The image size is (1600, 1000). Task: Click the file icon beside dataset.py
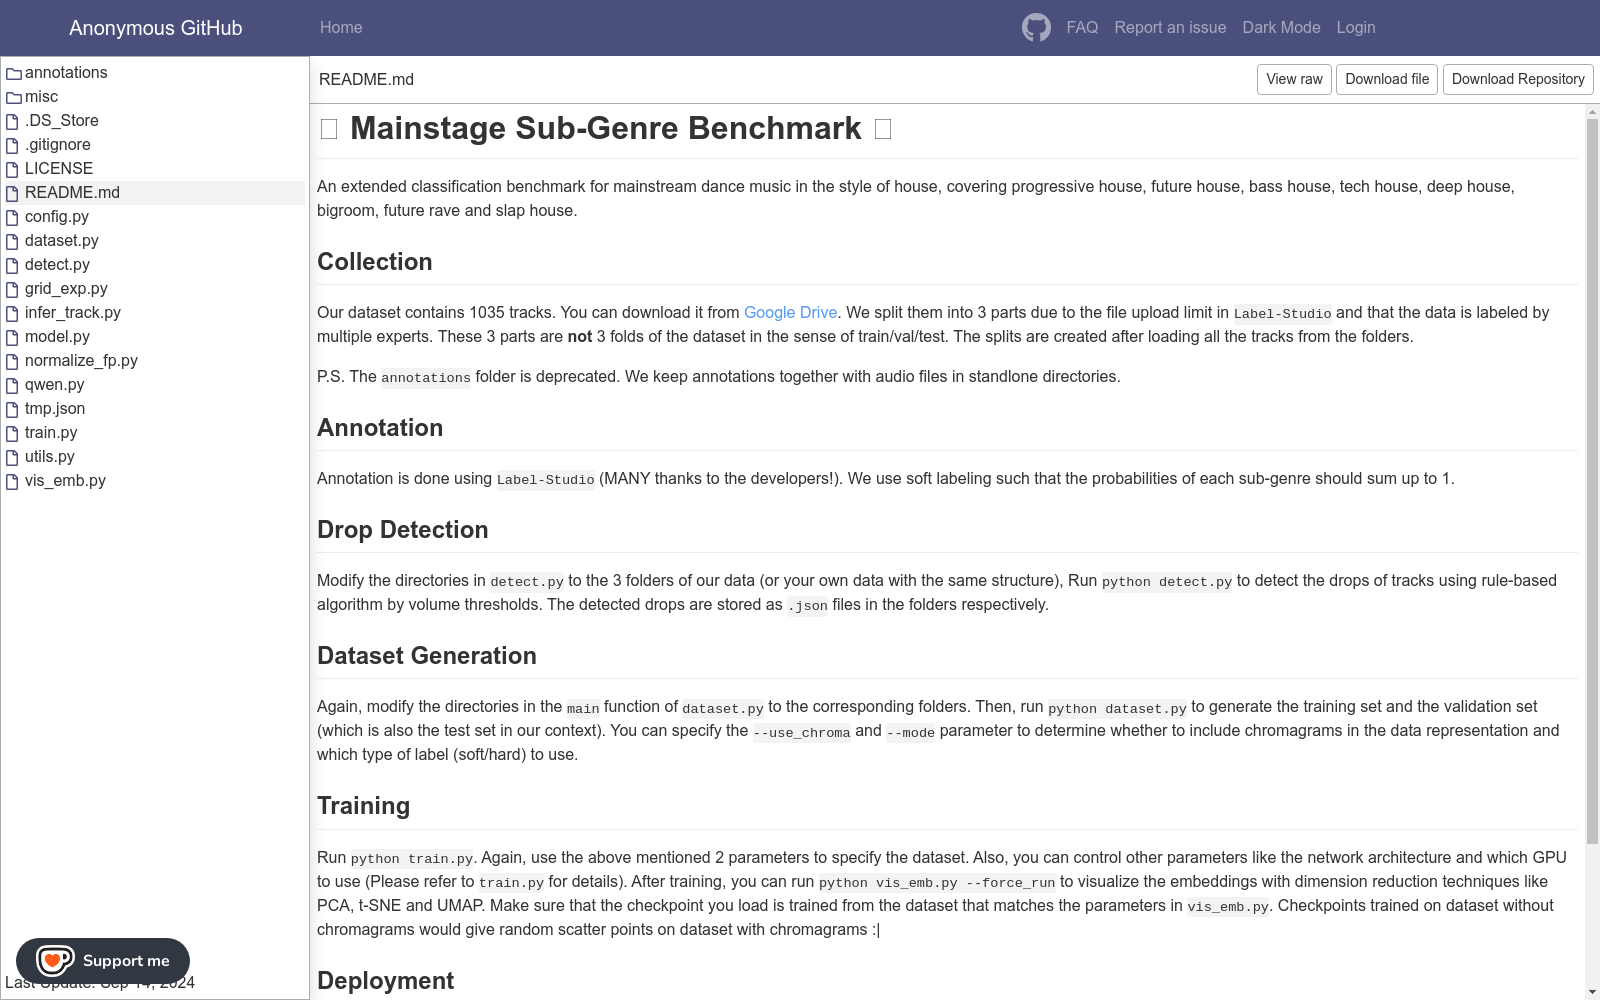[13, 241]
